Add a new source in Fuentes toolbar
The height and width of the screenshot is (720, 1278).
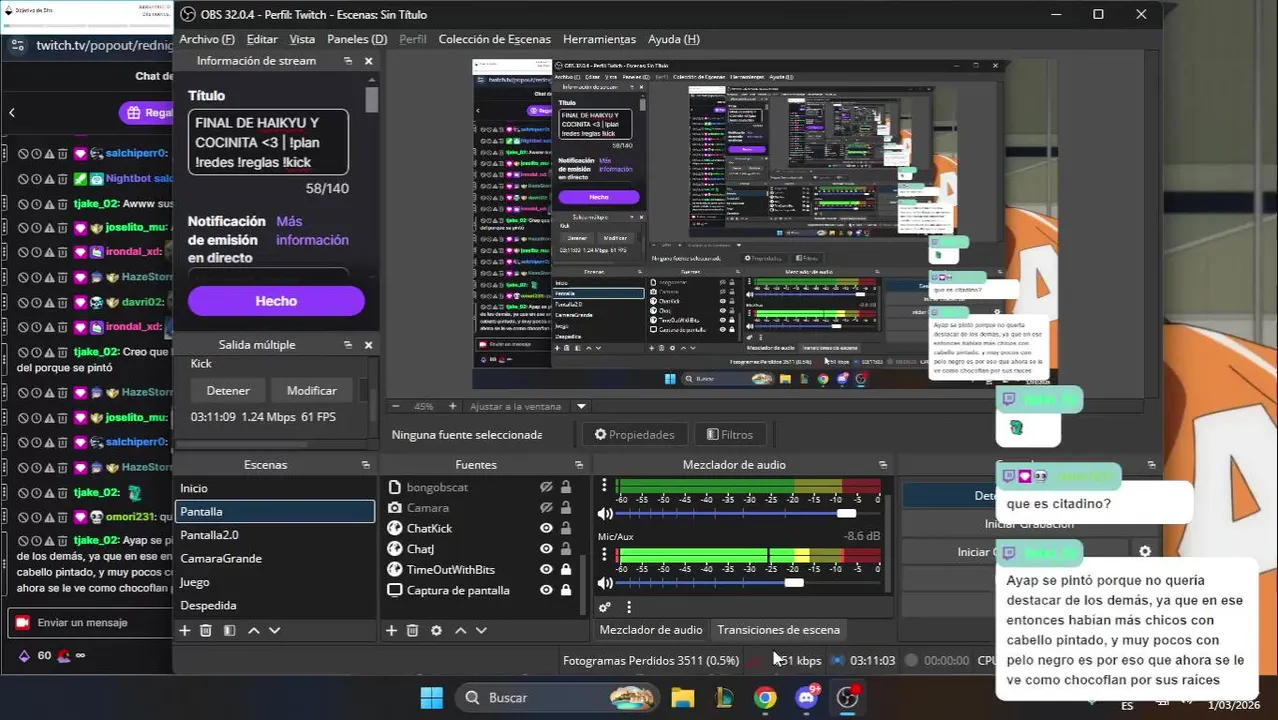pyautogui.click(x=391, y=631)
